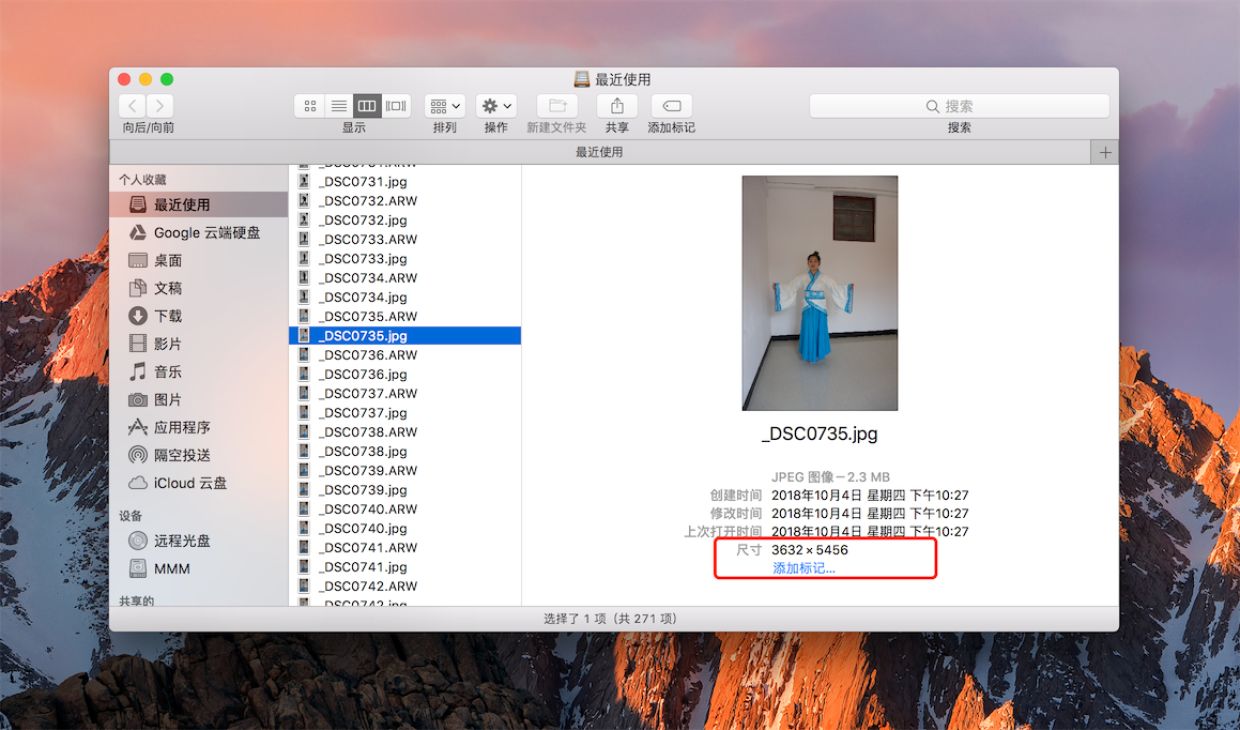This screenshot has height=730, width=1240.
Task: Open 文稿 in the sidebar
Action: point(199,288)
